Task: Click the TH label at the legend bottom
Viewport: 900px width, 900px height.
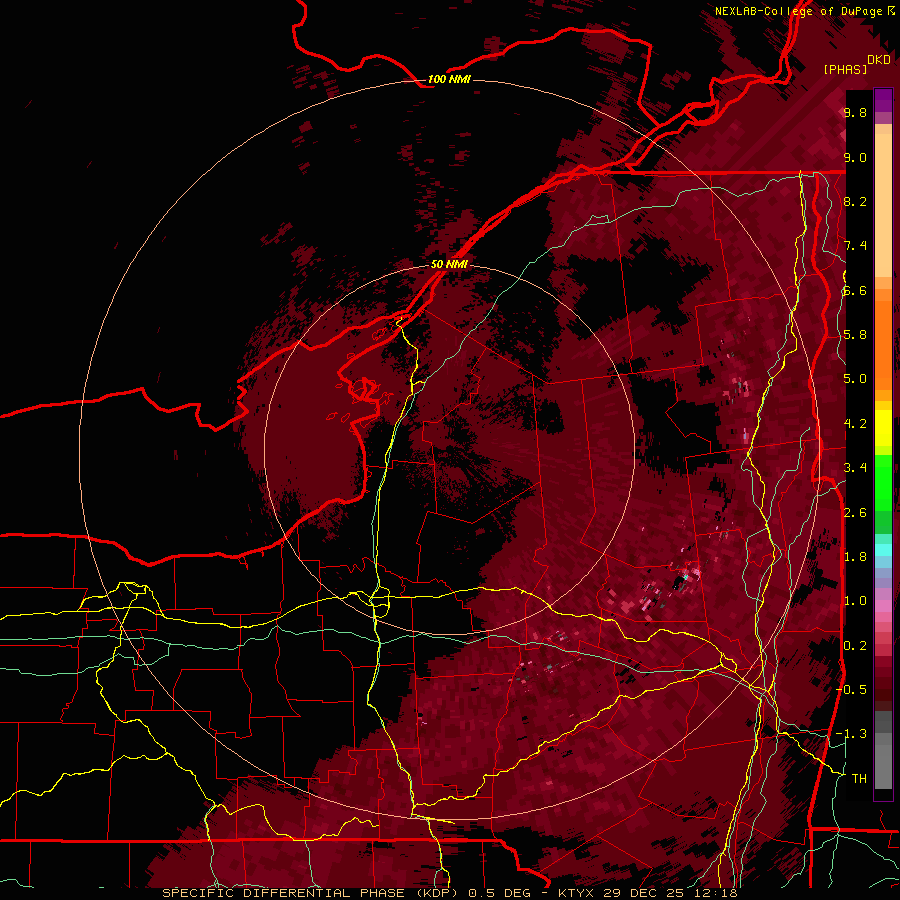Action: [859, 779]
